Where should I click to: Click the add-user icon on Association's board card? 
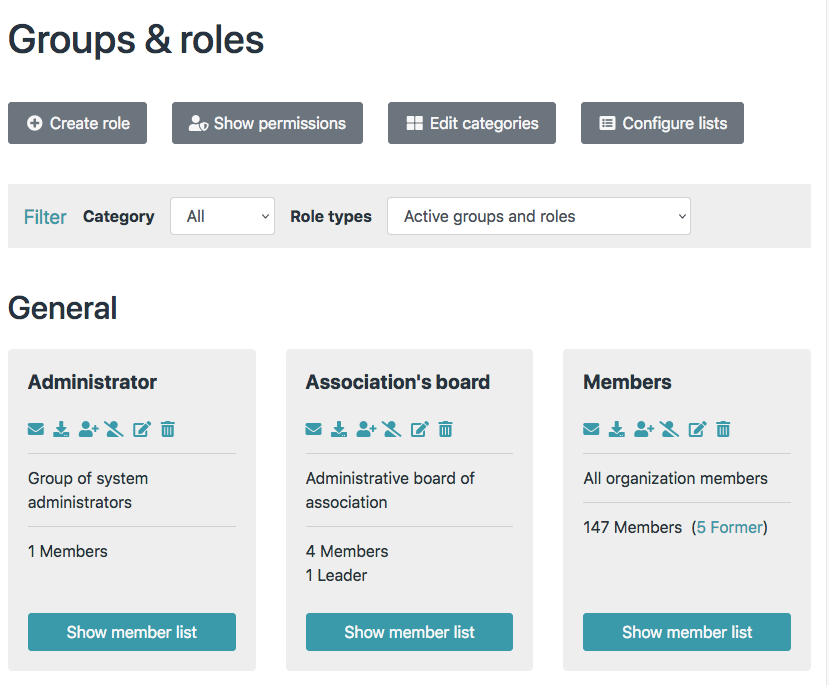point(367,429)
